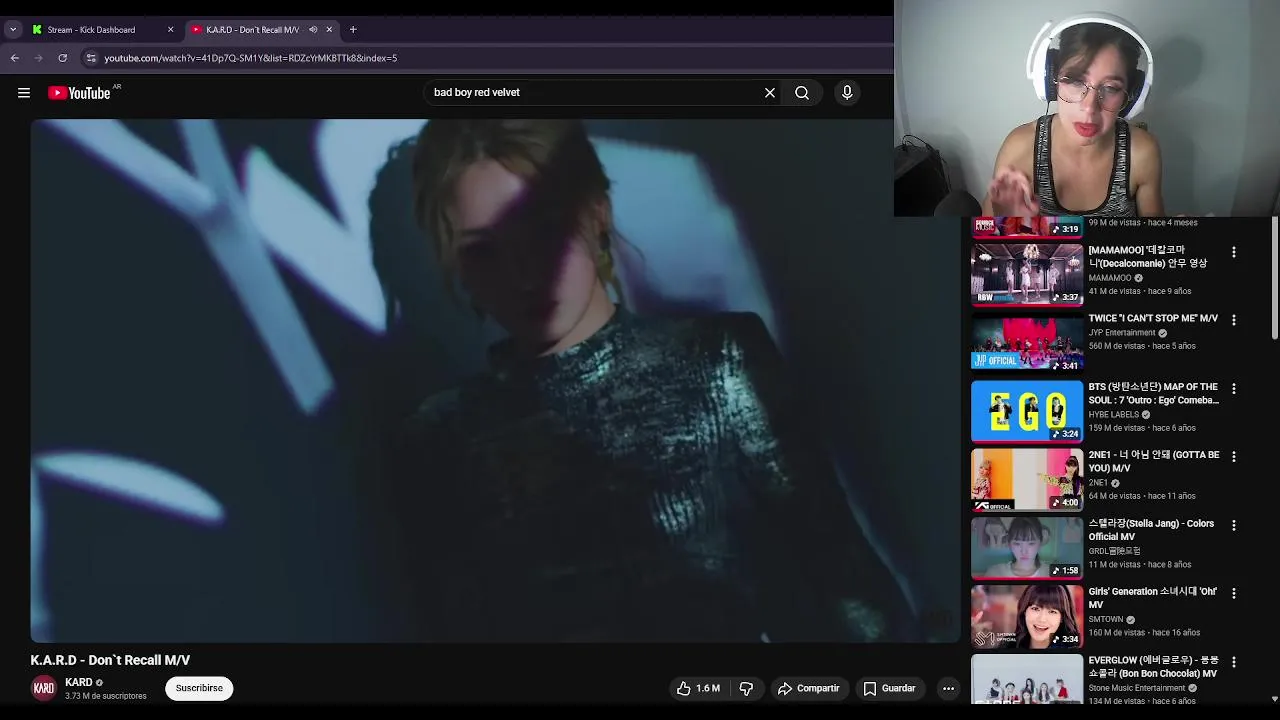The width and height of the screenshot is (1280, 720).
Task: Open options menu for Stella Jang video
Action: tap(1234, 525)
